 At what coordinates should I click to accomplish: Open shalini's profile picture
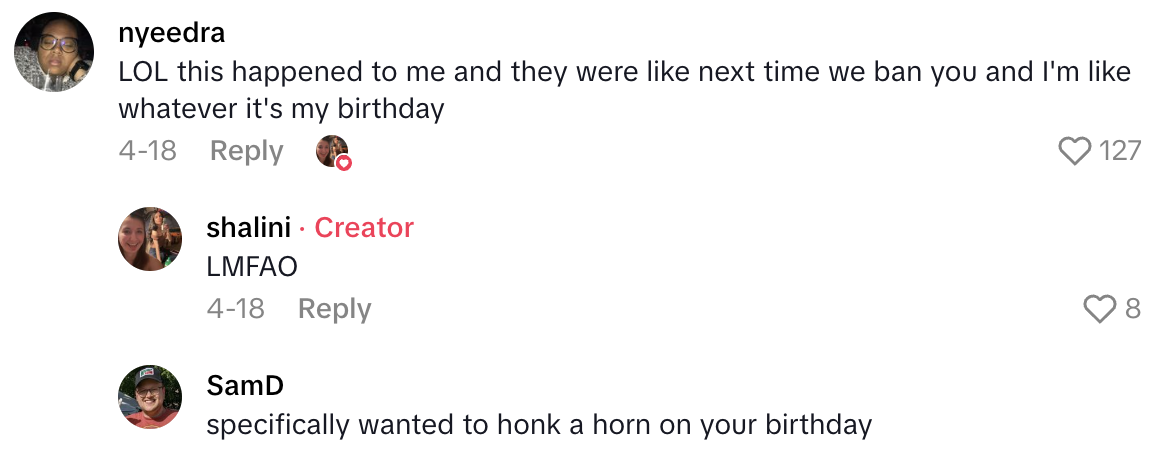tap(150, 239)
